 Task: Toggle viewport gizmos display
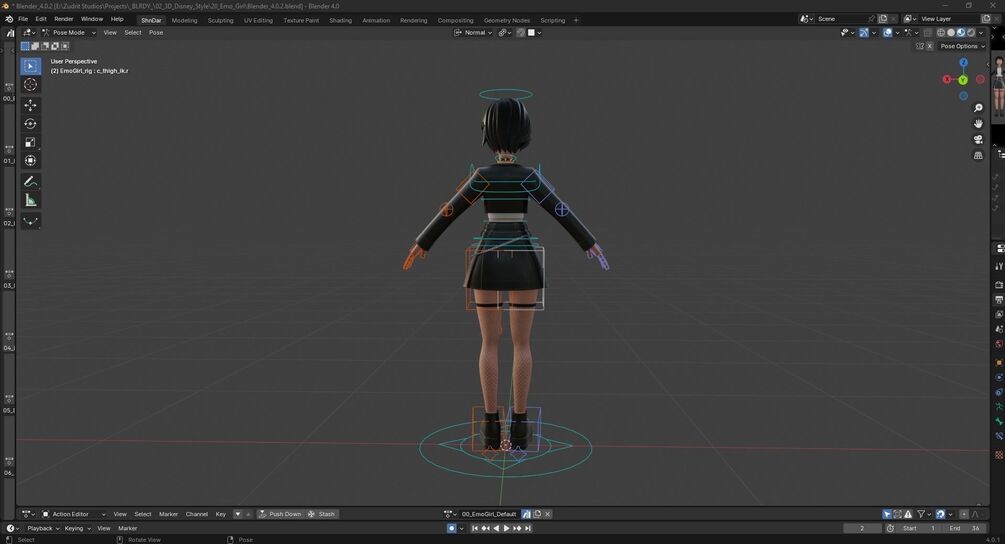tap(863, 33)
